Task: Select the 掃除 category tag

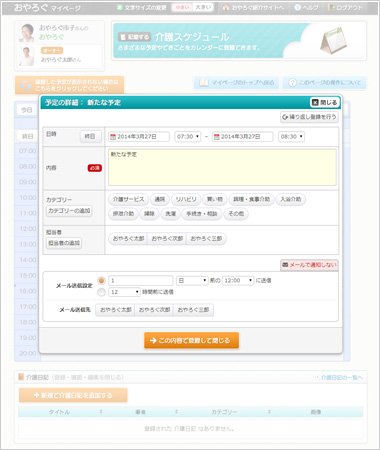Action: tap(149, 214)
